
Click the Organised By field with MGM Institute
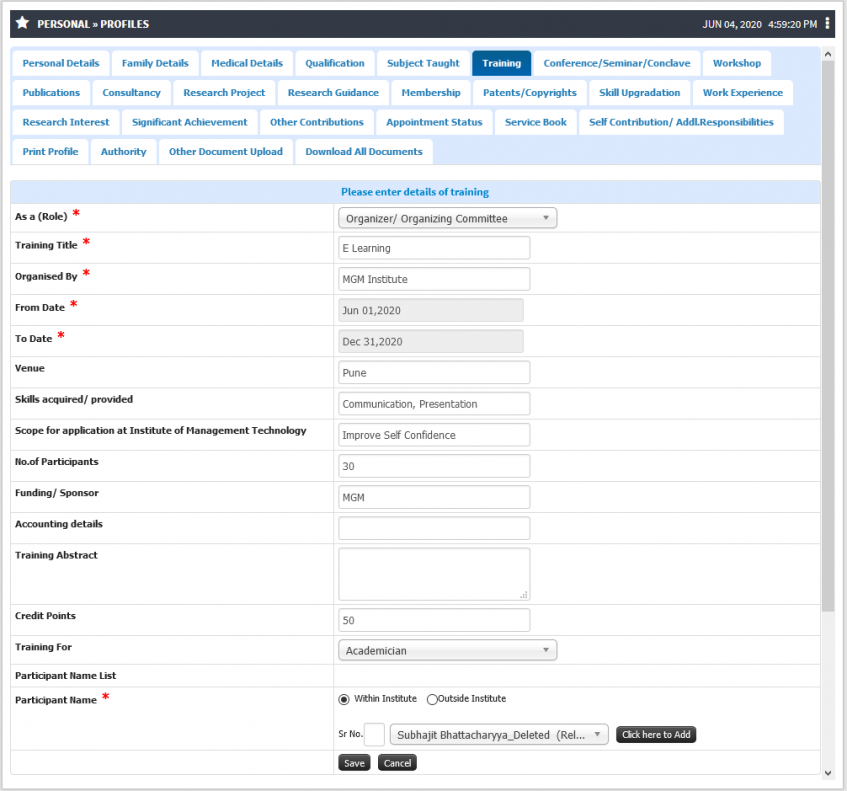(x=434, y=279)
